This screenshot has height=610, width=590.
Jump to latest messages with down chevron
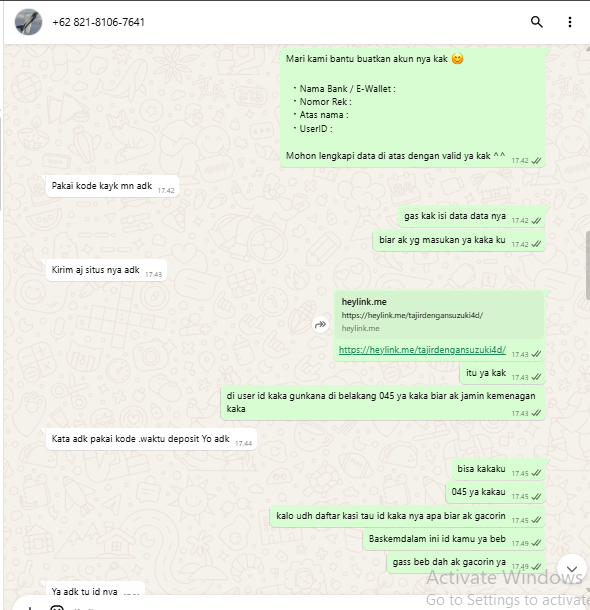click(572, 569)
